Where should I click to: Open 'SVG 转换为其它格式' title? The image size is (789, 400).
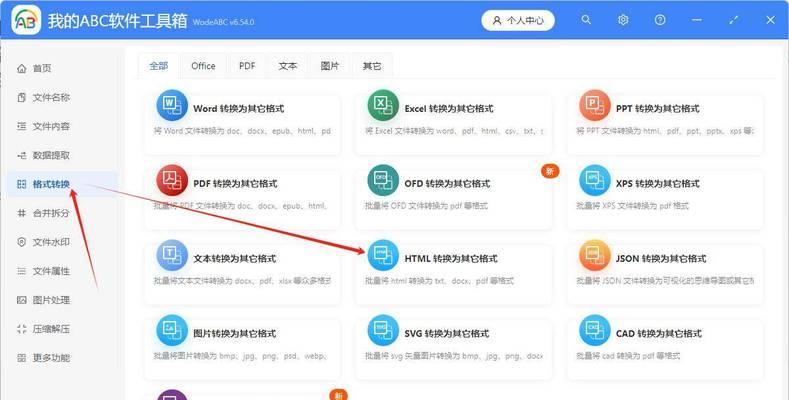tap(447, 334)
